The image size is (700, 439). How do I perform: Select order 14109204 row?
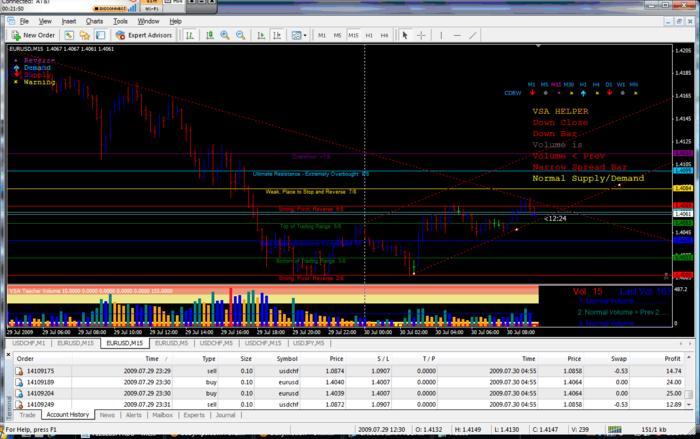pos(348,393)
